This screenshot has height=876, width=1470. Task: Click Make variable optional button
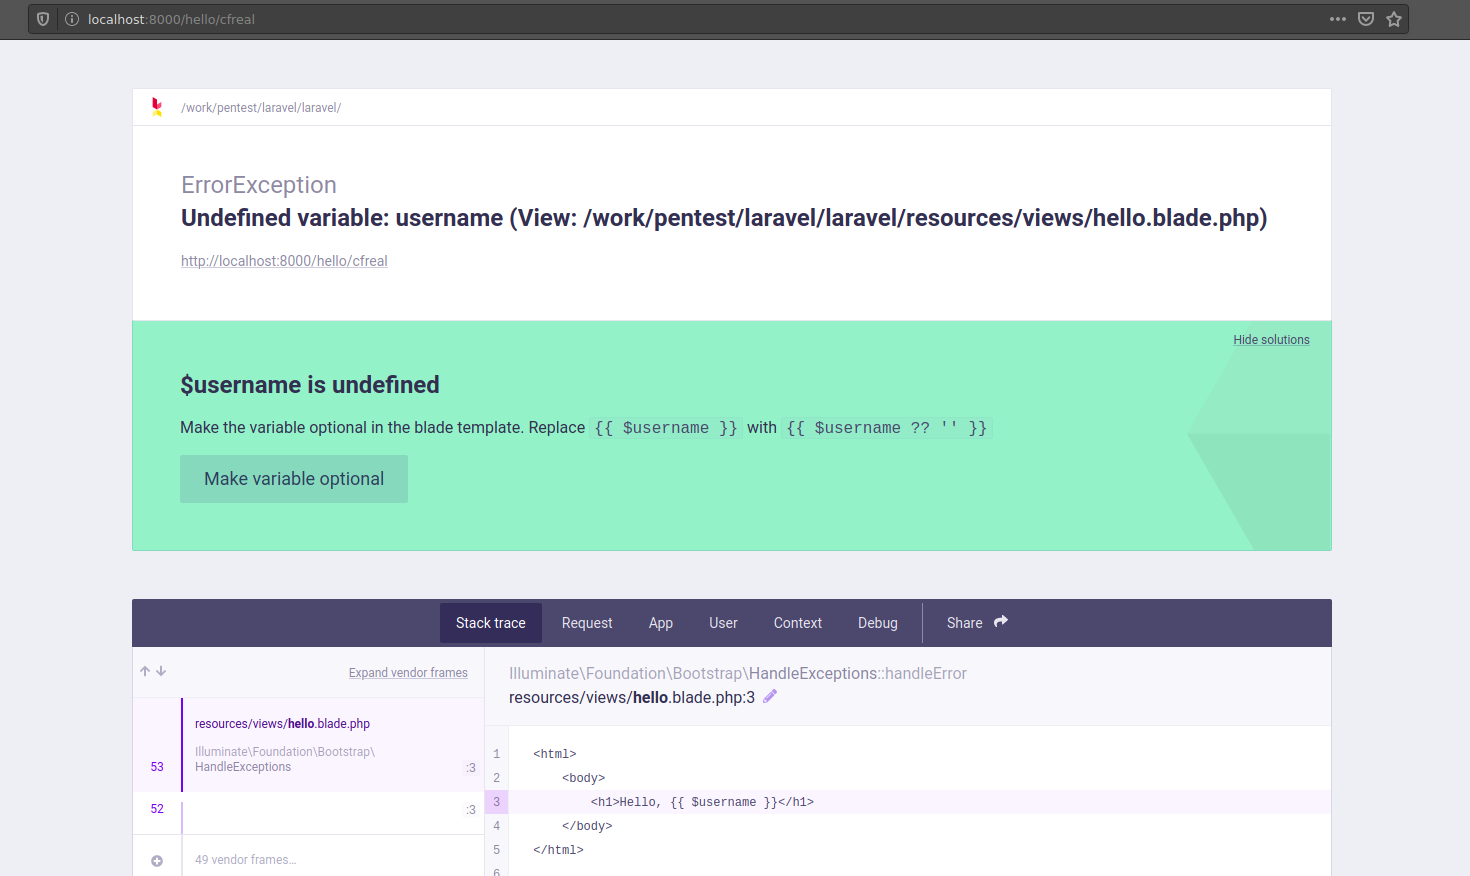(294, 479)
